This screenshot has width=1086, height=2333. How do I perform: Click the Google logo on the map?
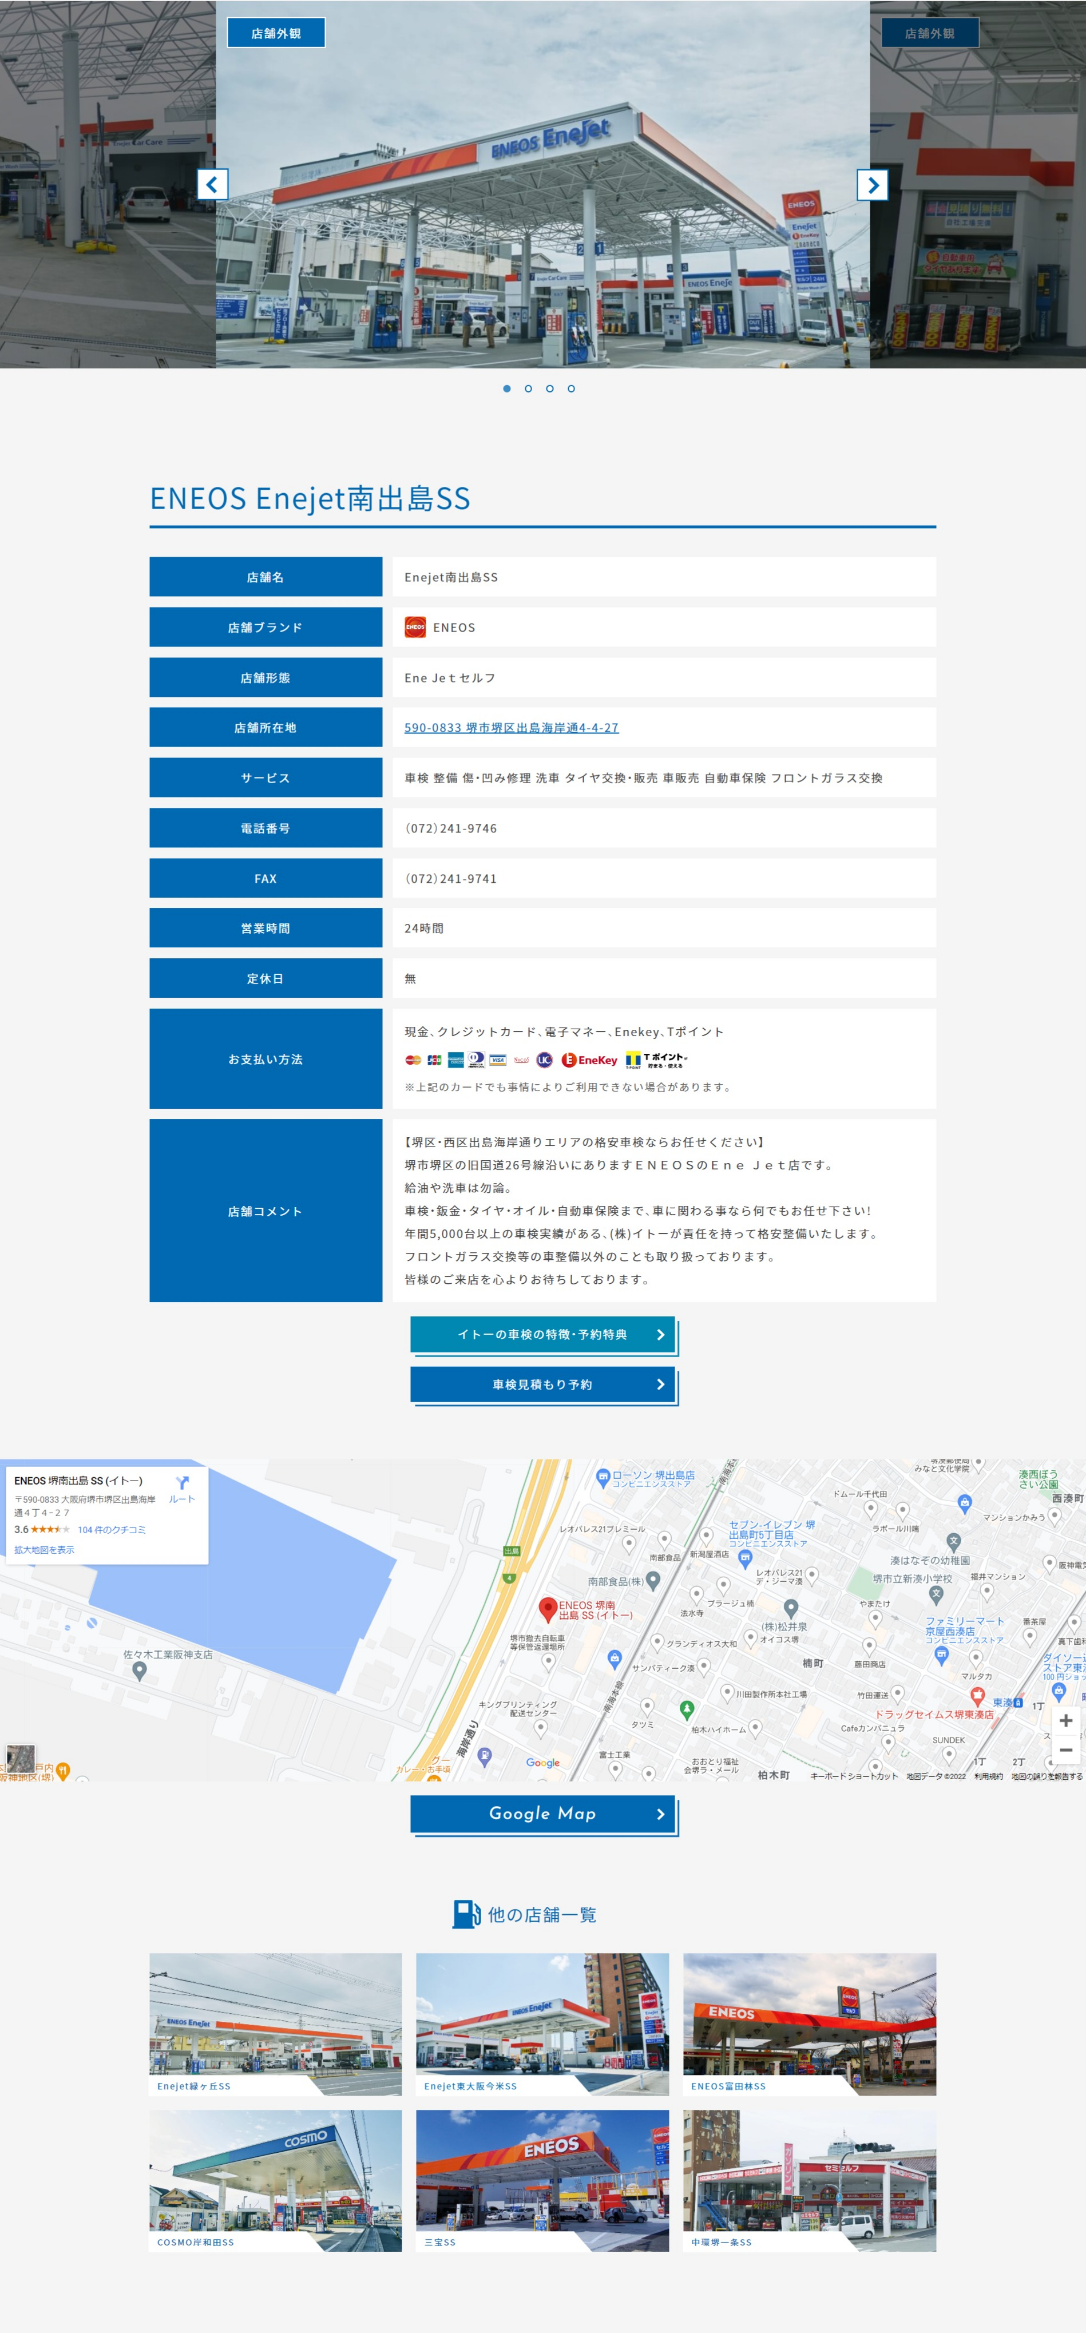coord(543,1763)
